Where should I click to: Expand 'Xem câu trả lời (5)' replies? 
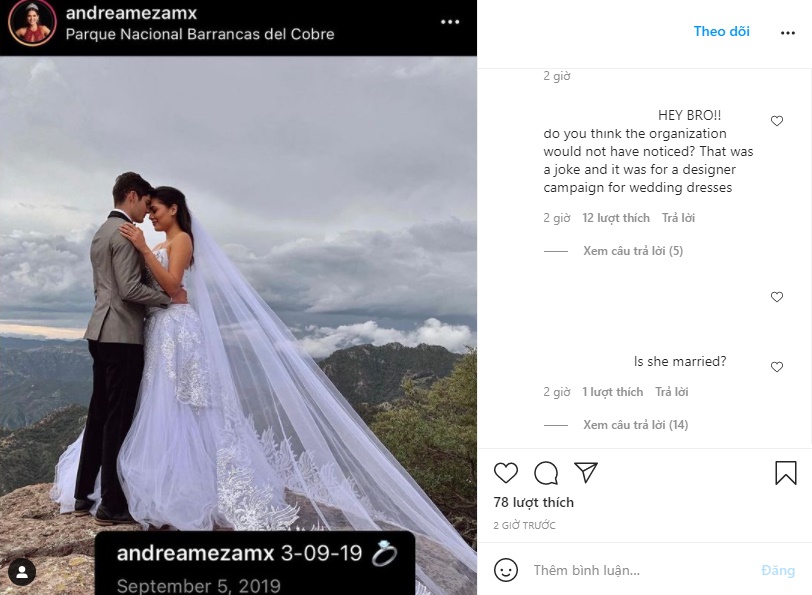[633, 251]
